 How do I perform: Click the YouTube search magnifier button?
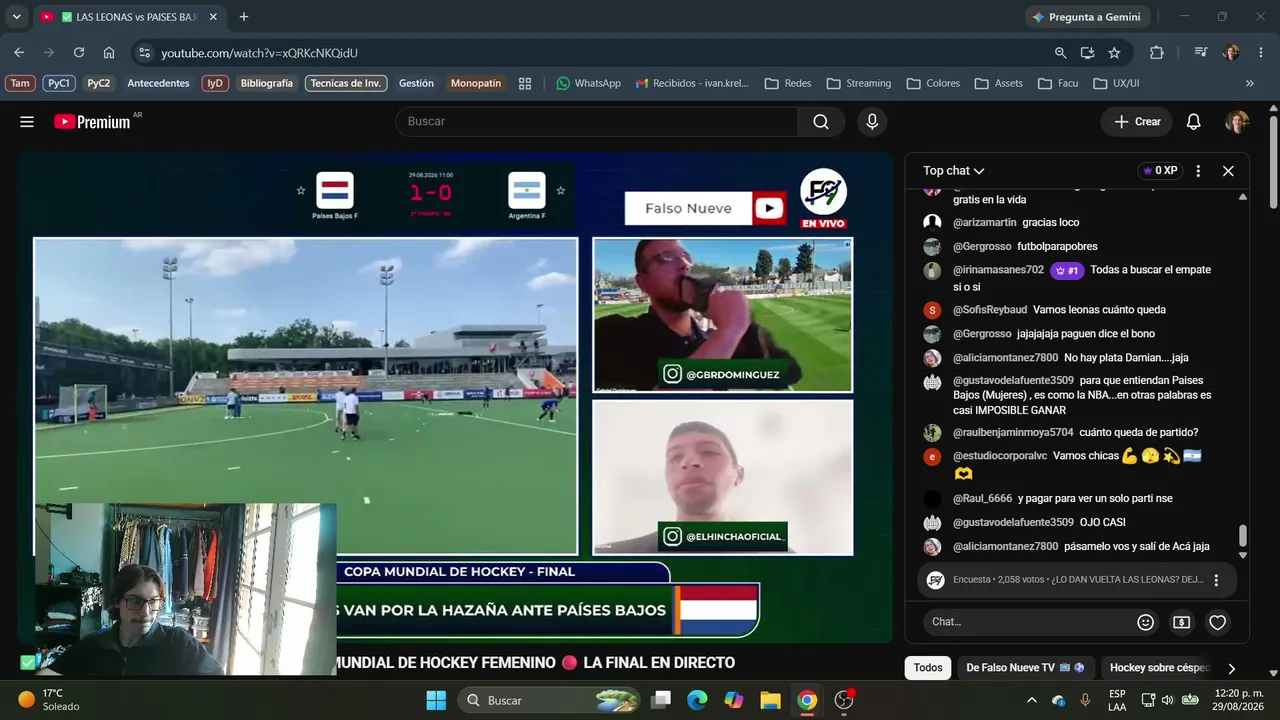click(x=821, y=122)
